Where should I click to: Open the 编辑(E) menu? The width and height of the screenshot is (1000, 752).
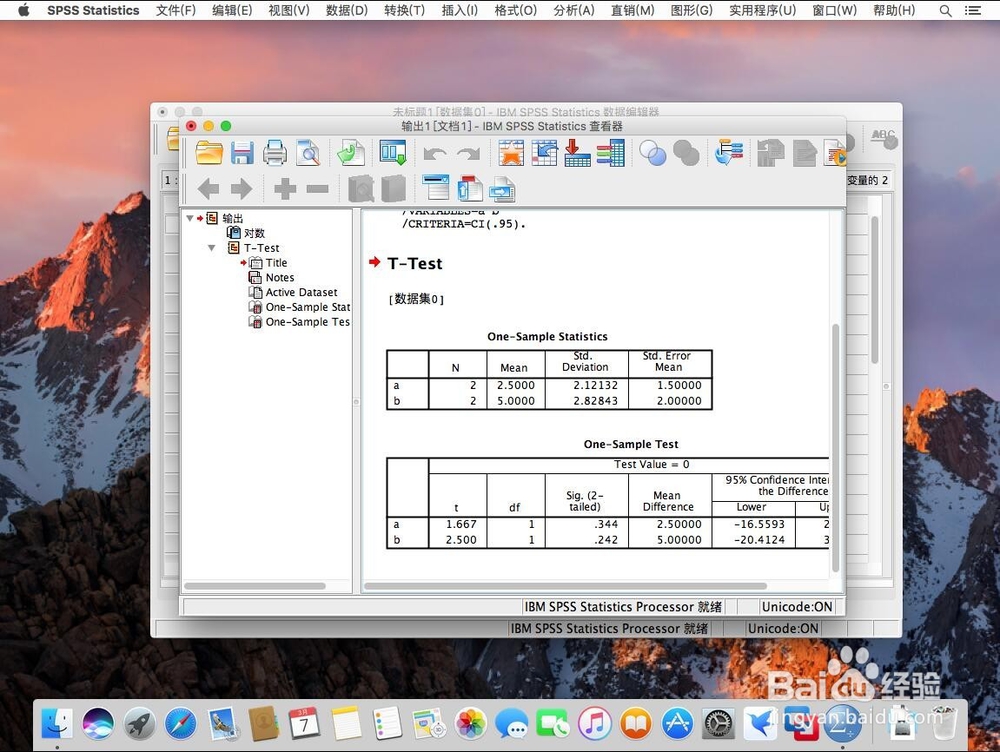click(232, 10)
